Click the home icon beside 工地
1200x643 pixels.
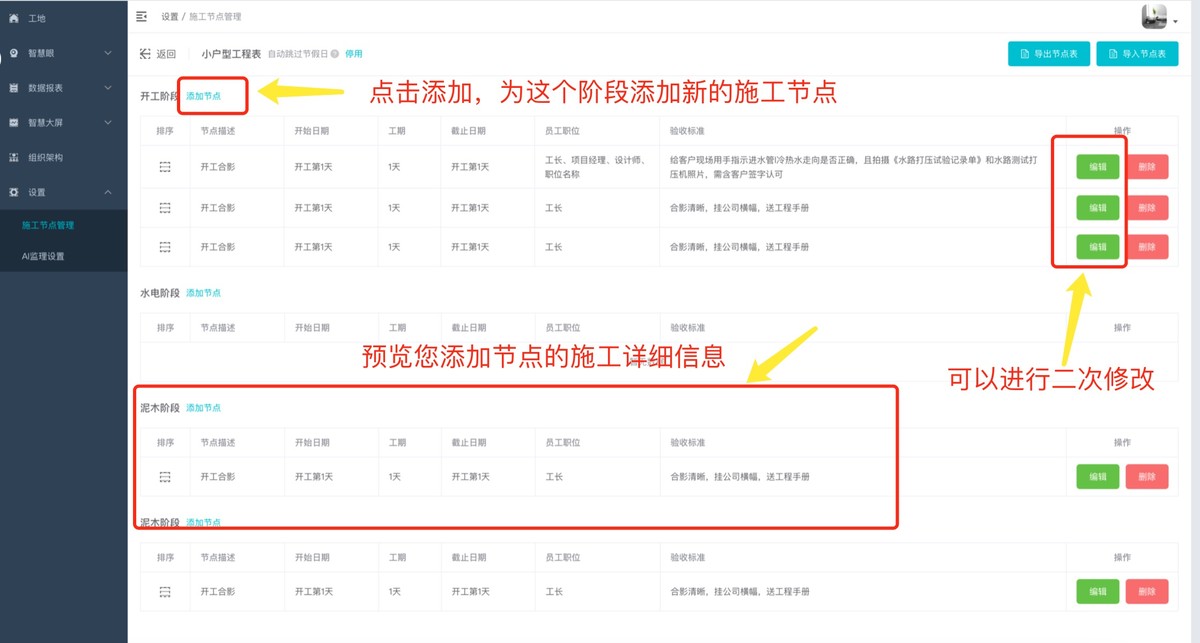click(14, 18)
